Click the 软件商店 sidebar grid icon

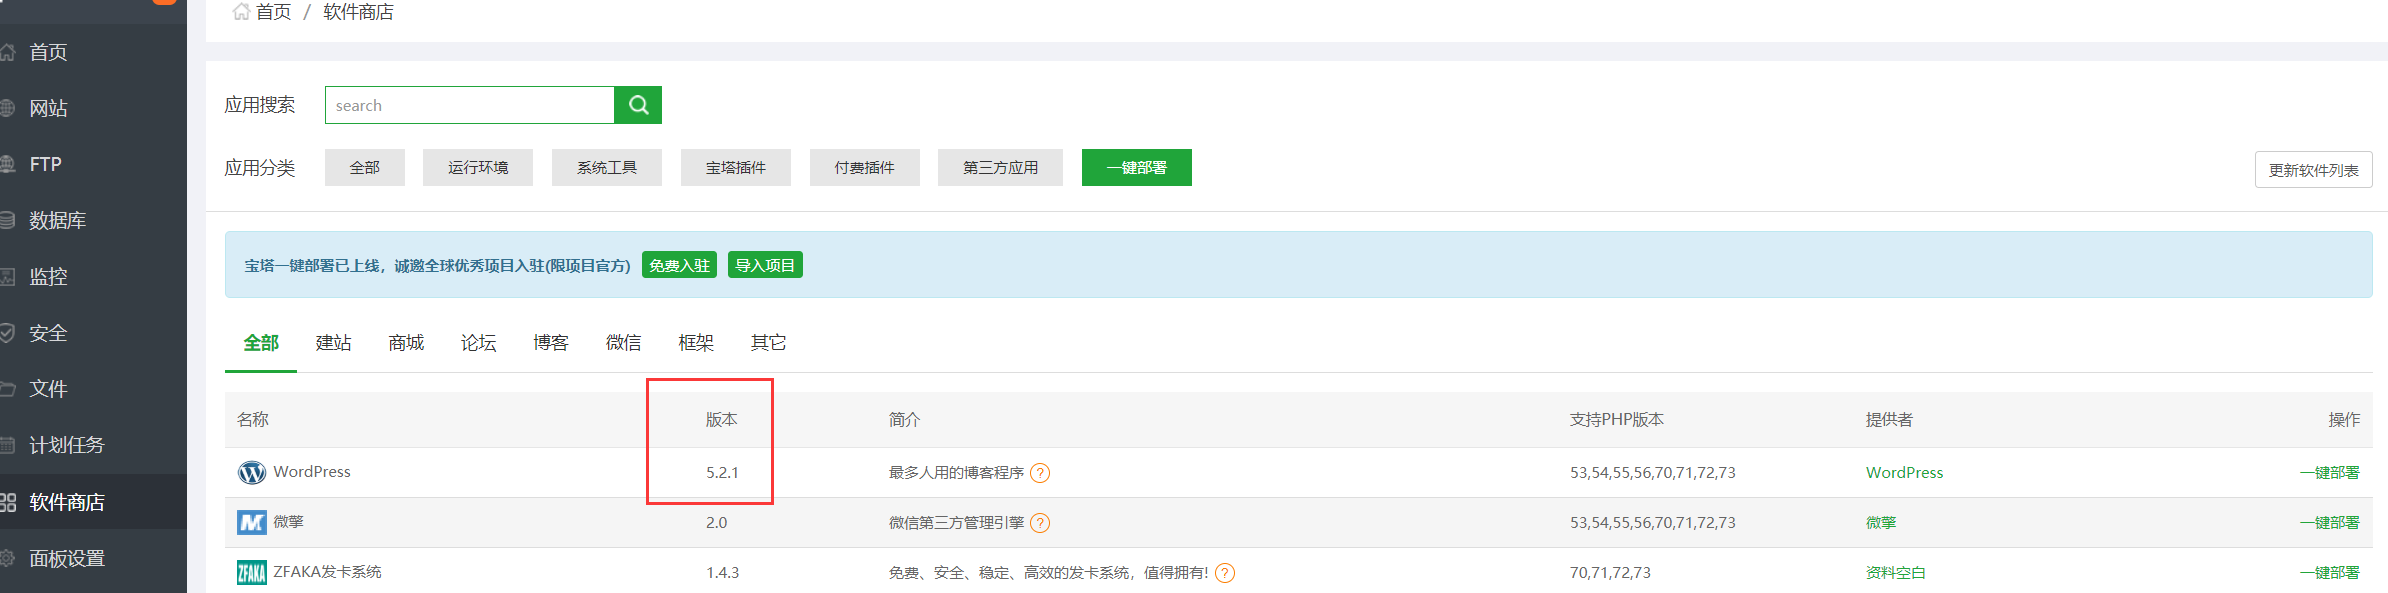point(7,502)
